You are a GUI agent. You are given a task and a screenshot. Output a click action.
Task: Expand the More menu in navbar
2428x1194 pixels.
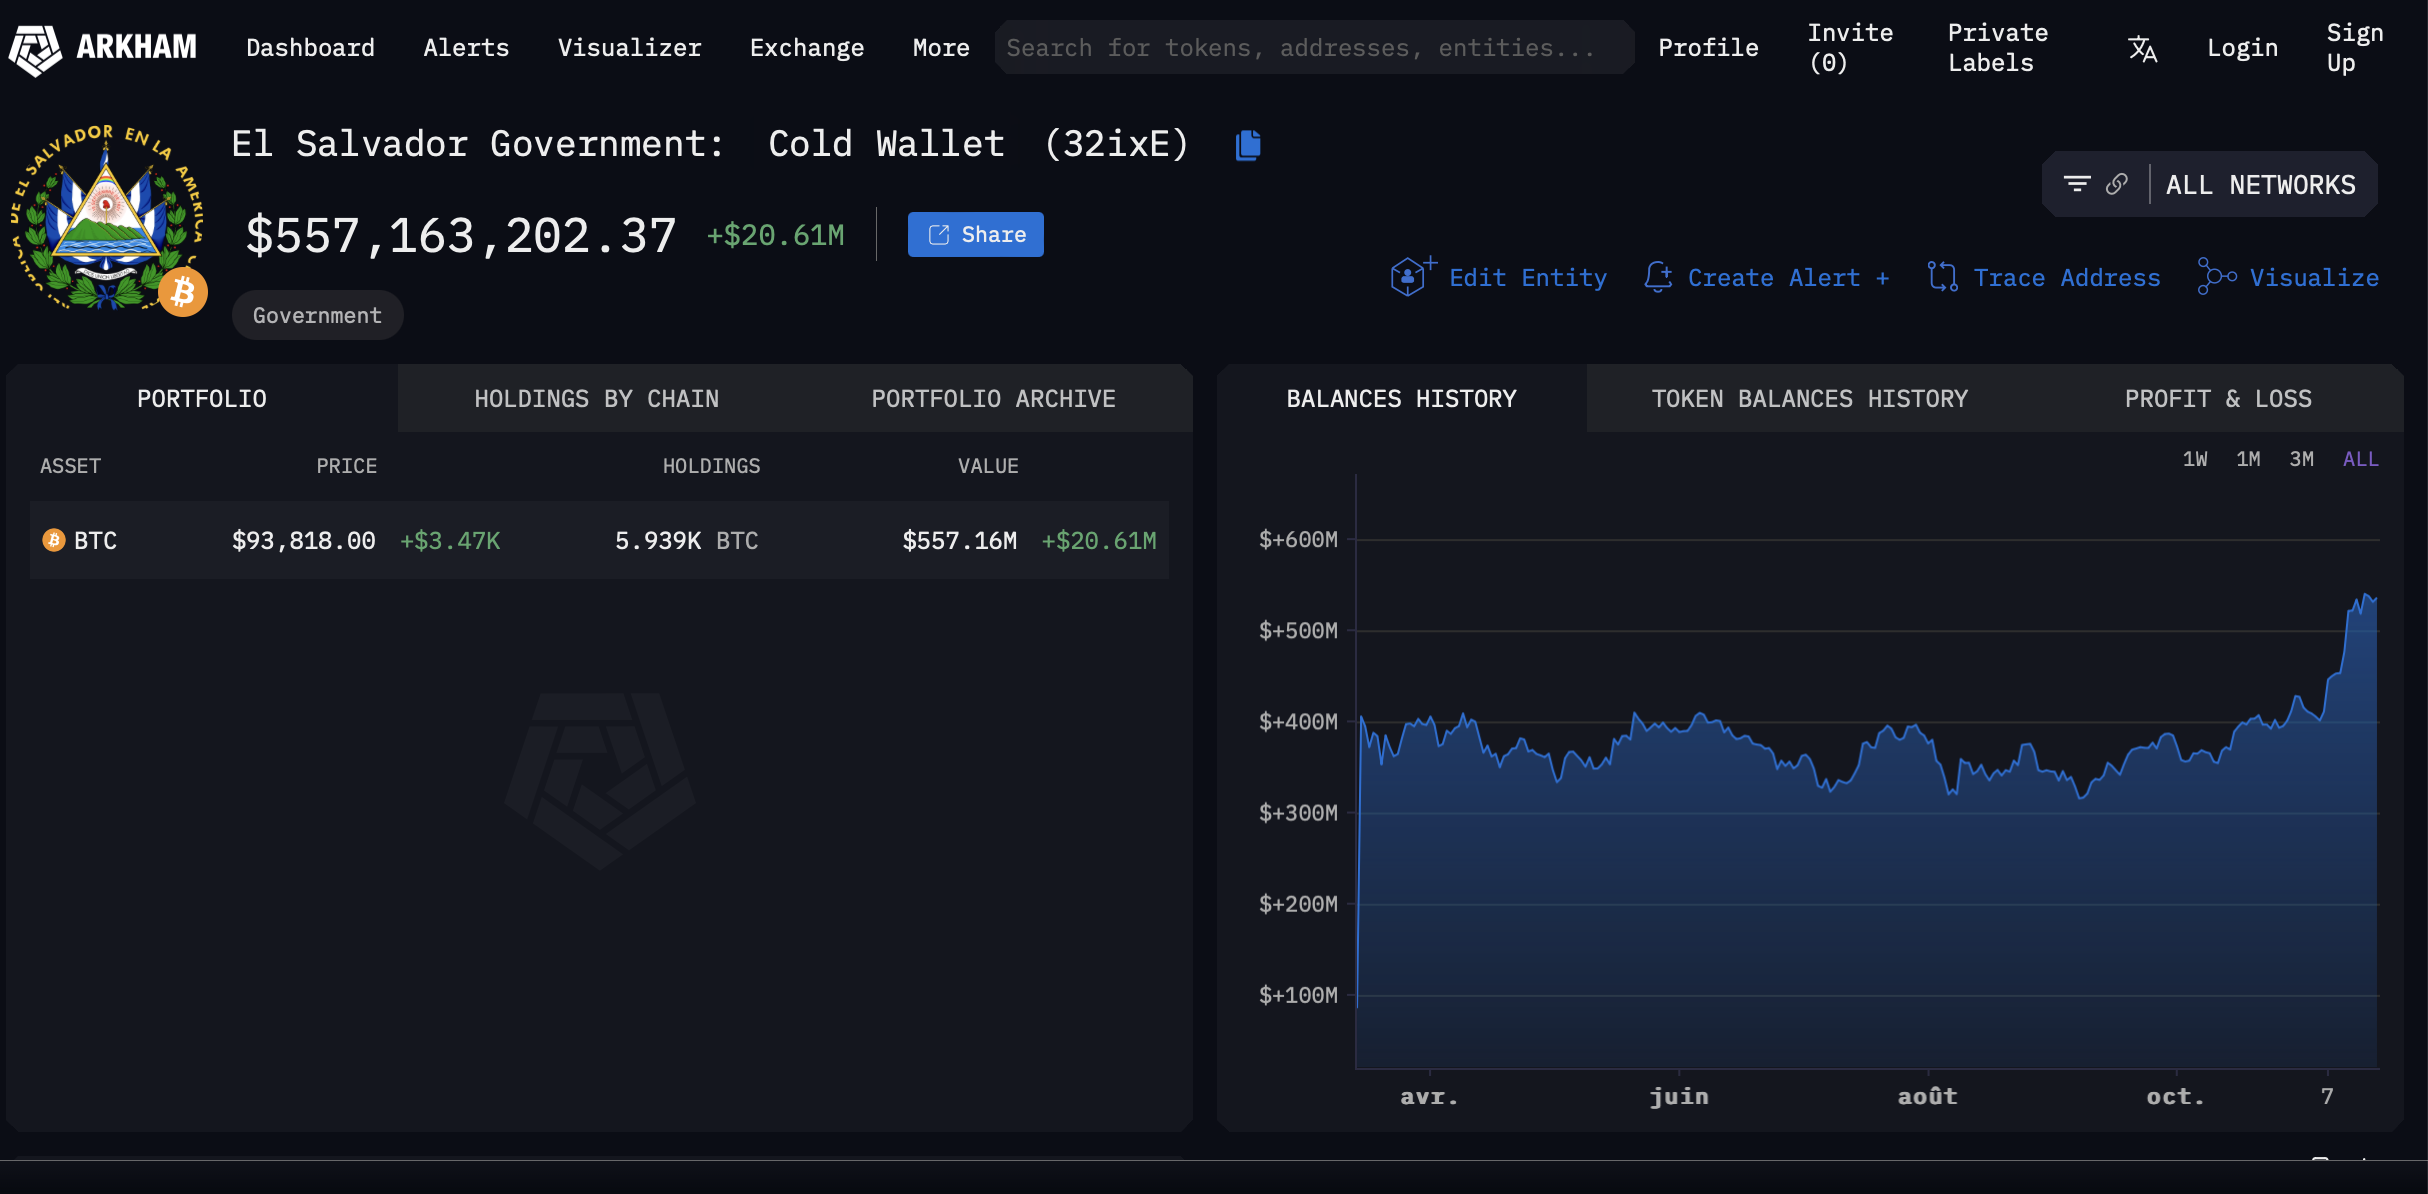(940, 48)
